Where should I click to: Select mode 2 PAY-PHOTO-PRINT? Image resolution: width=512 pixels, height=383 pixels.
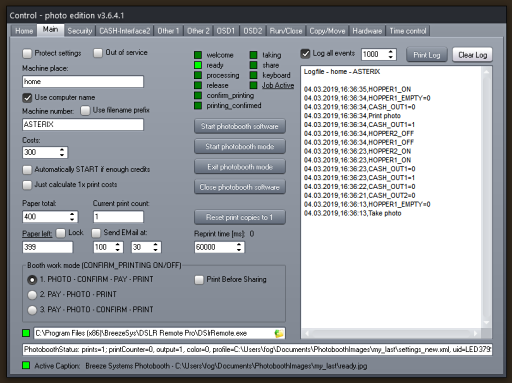click(x=32, y=295)
